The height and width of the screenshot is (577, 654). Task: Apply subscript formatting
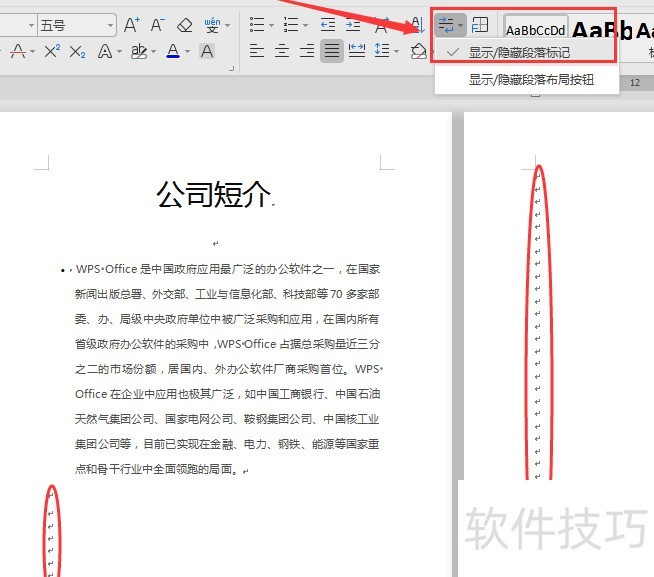[x=78, y=50]
